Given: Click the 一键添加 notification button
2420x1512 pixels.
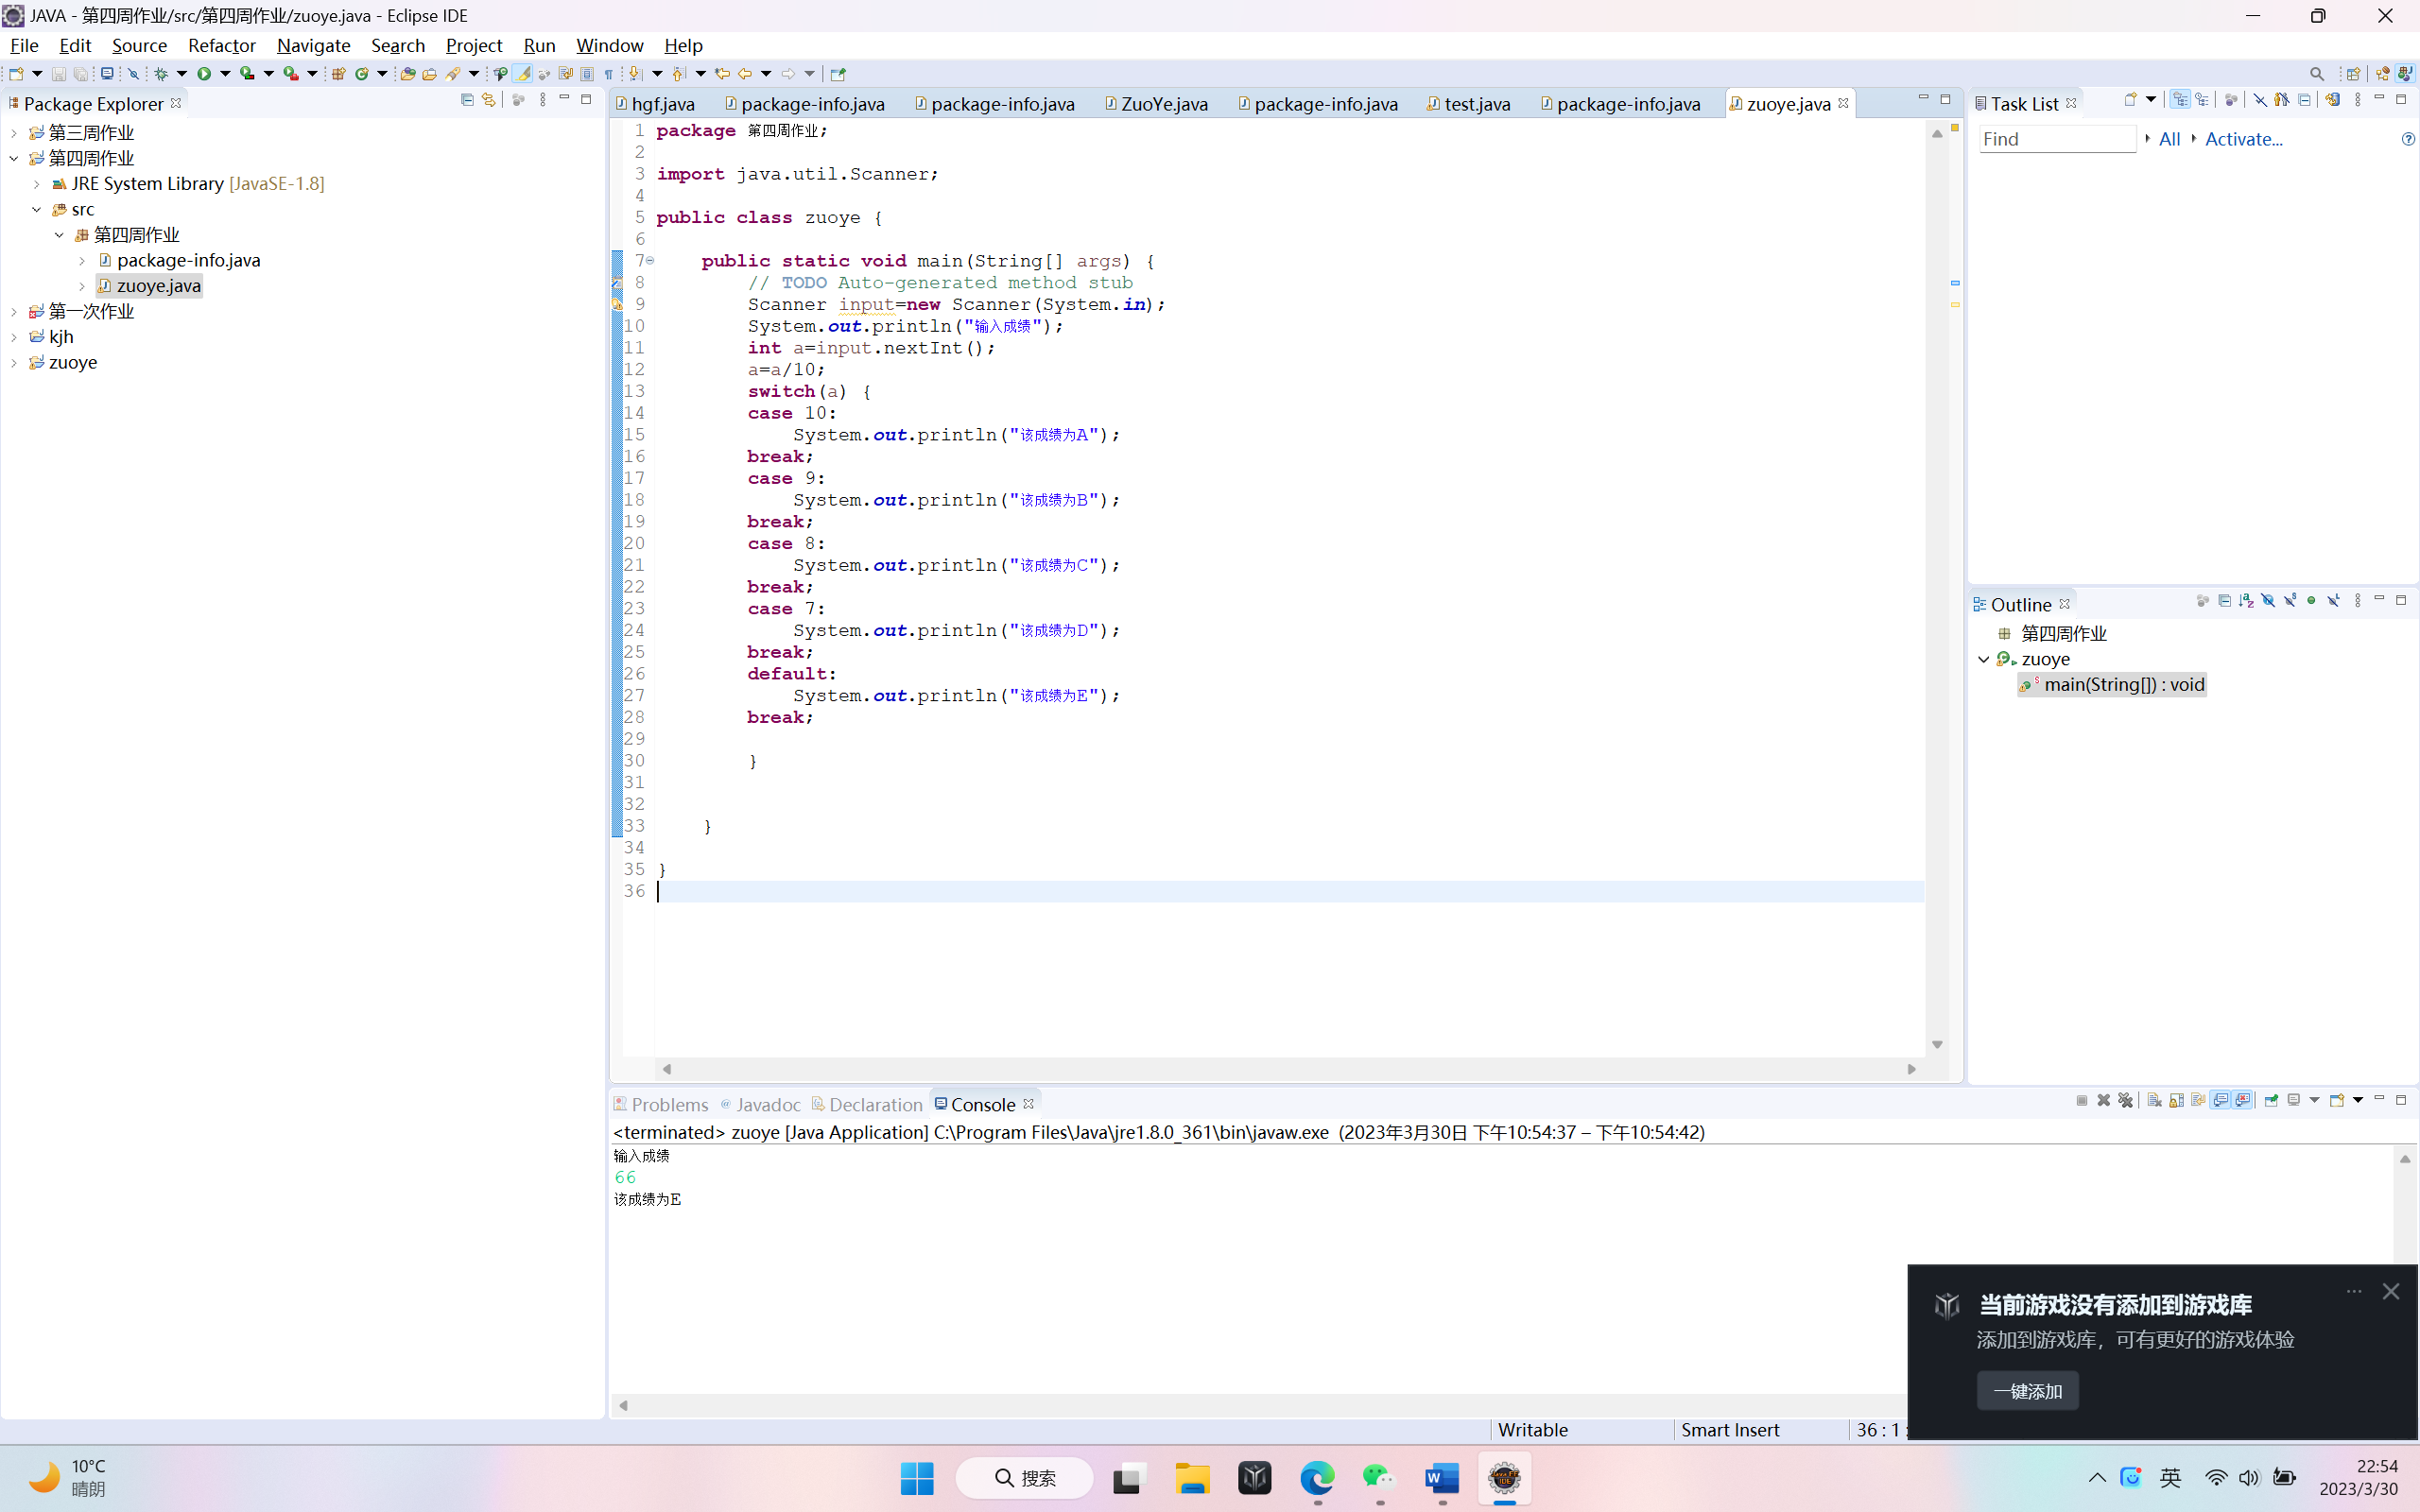Looking at the screenshot, I should click(x=2027, y=1391).
